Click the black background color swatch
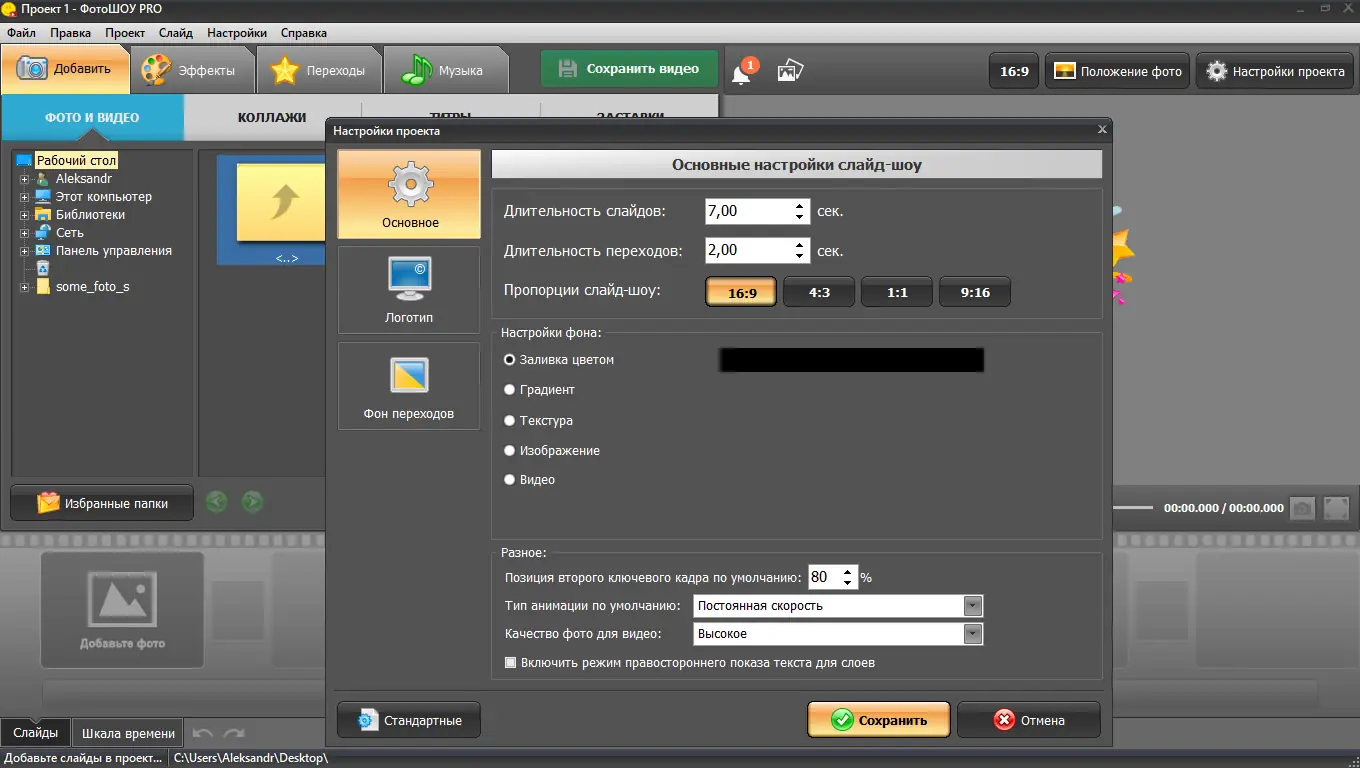The image size is (1360, 768). click(852, 360)
